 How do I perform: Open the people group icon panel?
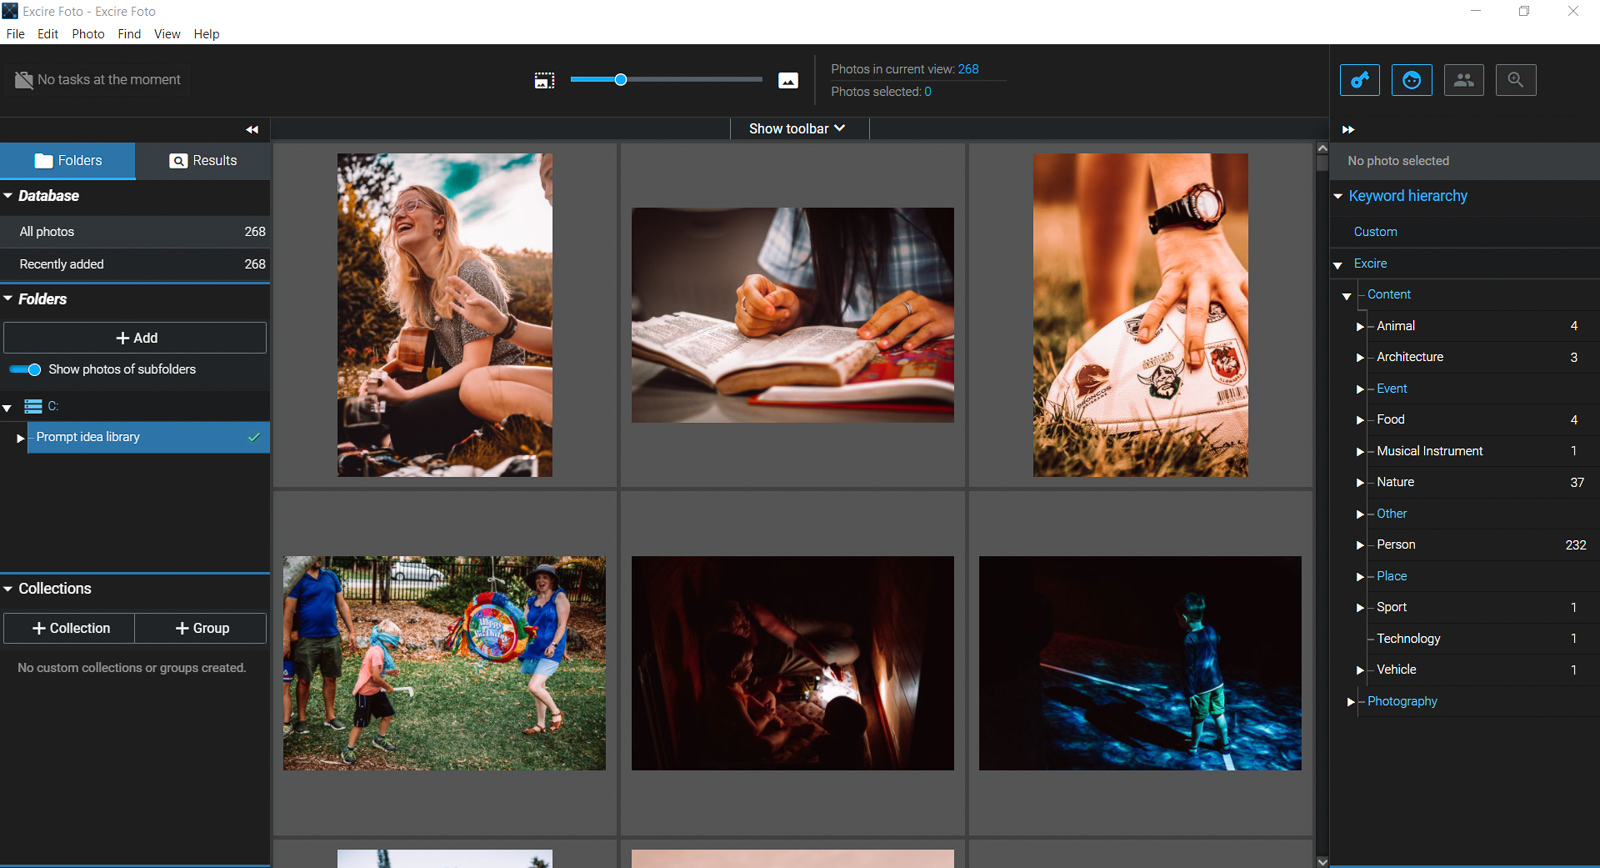1463,80
